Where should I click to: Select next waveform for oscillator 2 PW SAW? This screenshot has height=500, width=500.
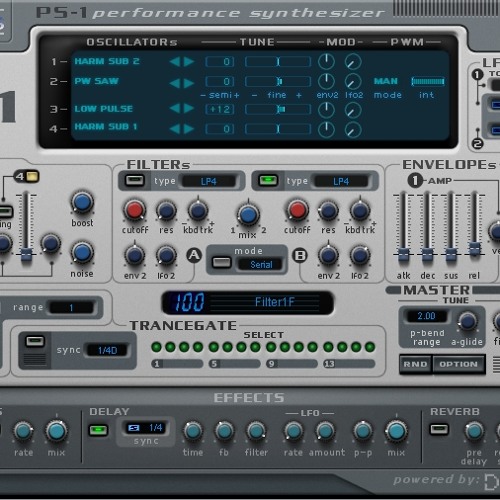(189, 82)
